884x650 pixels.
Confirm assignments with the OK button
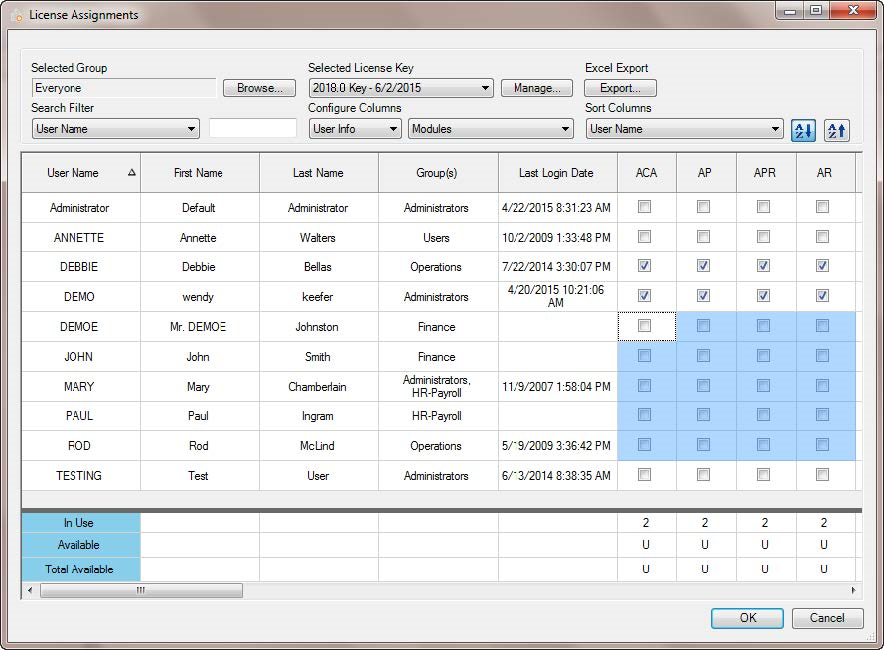(x=747, y=618)
